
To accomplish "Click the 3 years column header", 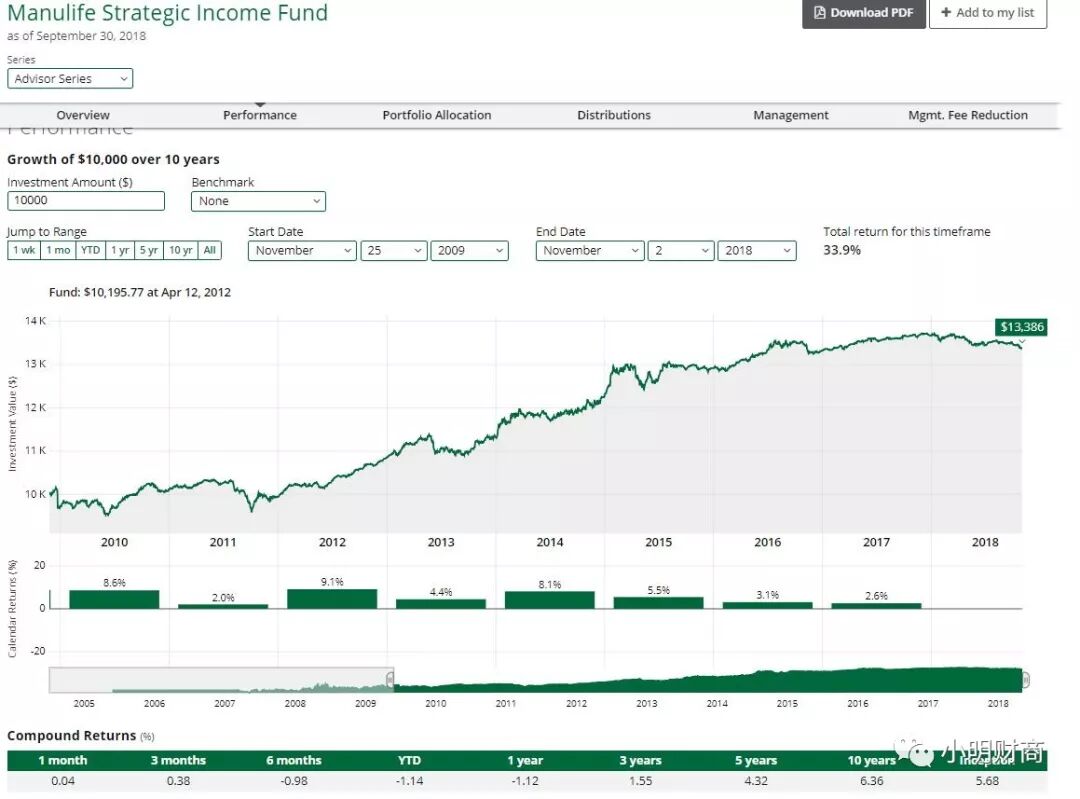I will (x=641, y=760).
